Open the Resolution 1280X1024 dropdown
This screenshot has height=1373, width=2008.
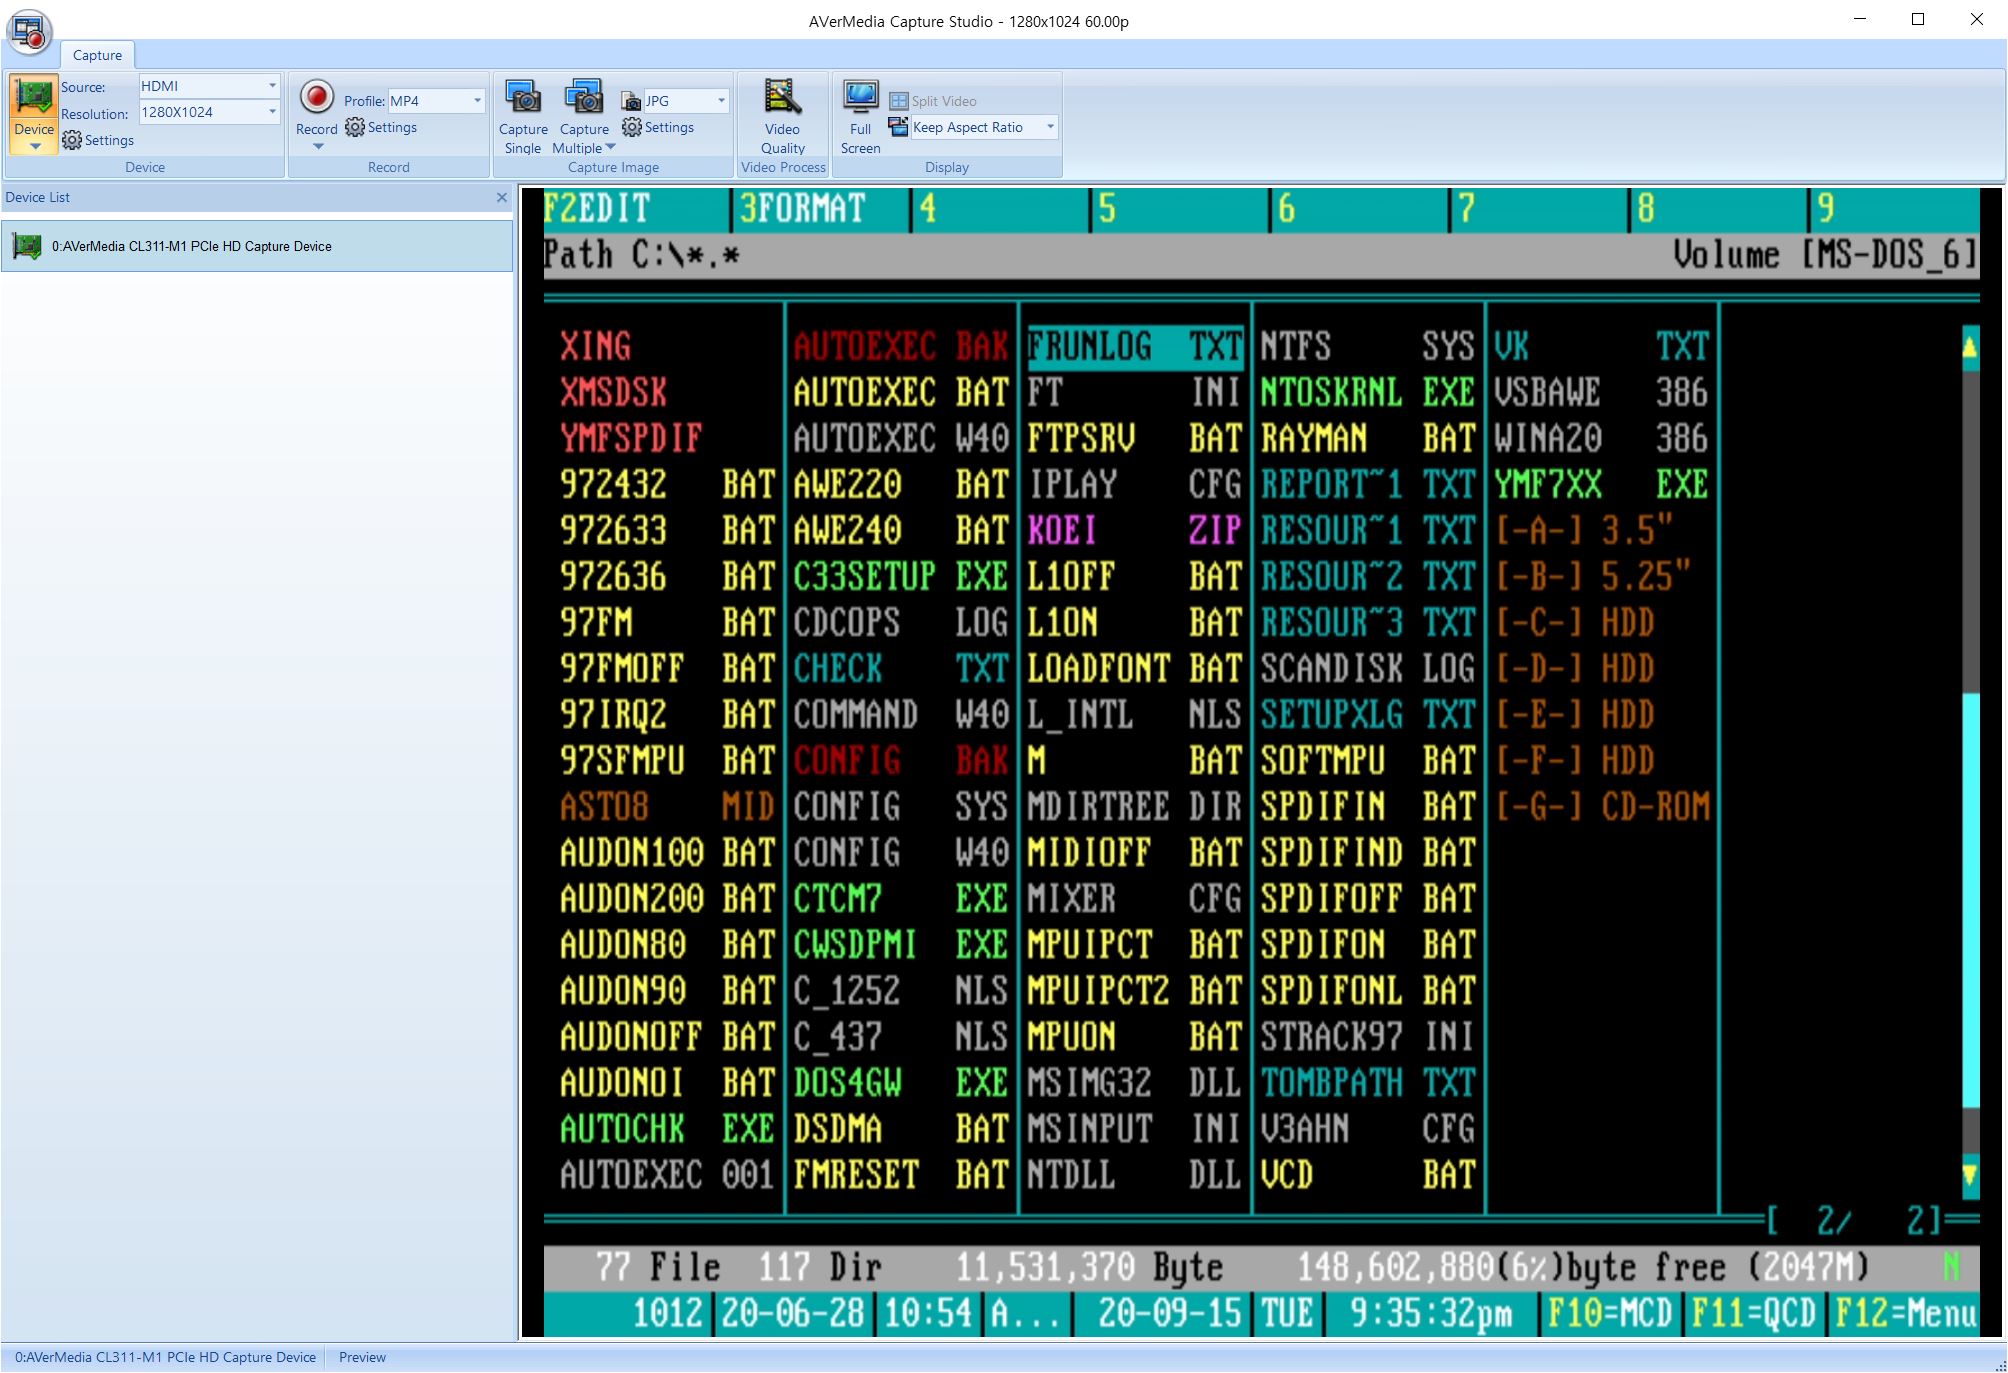(x=272, y=113)
